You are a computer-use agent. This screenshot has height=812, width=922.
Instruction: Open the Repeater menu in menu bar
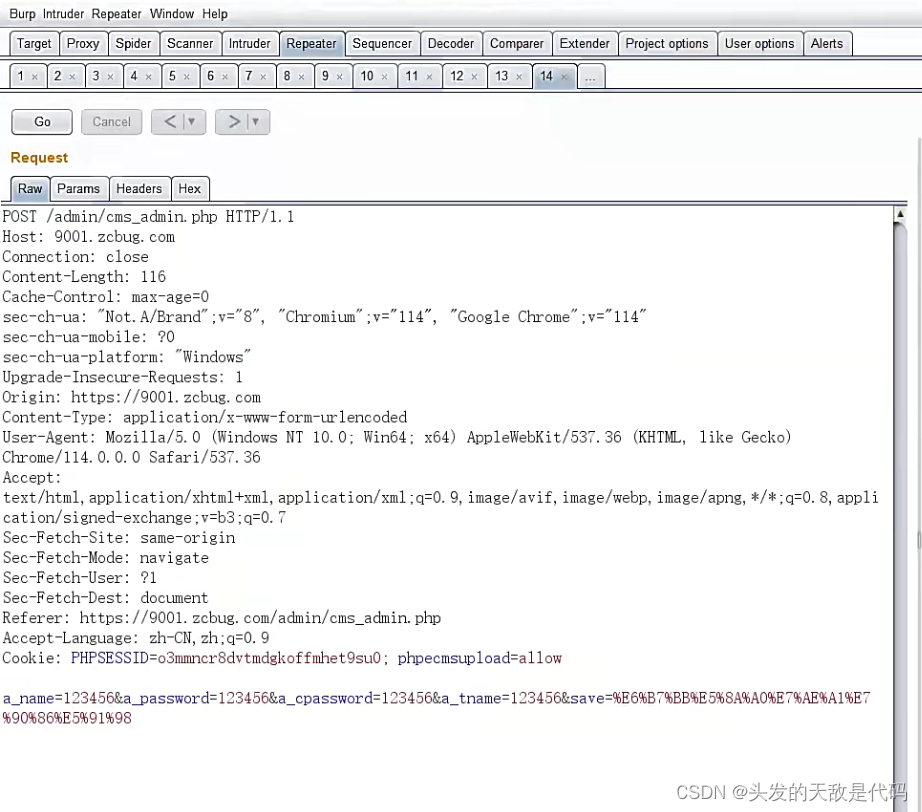coord(116,14)
